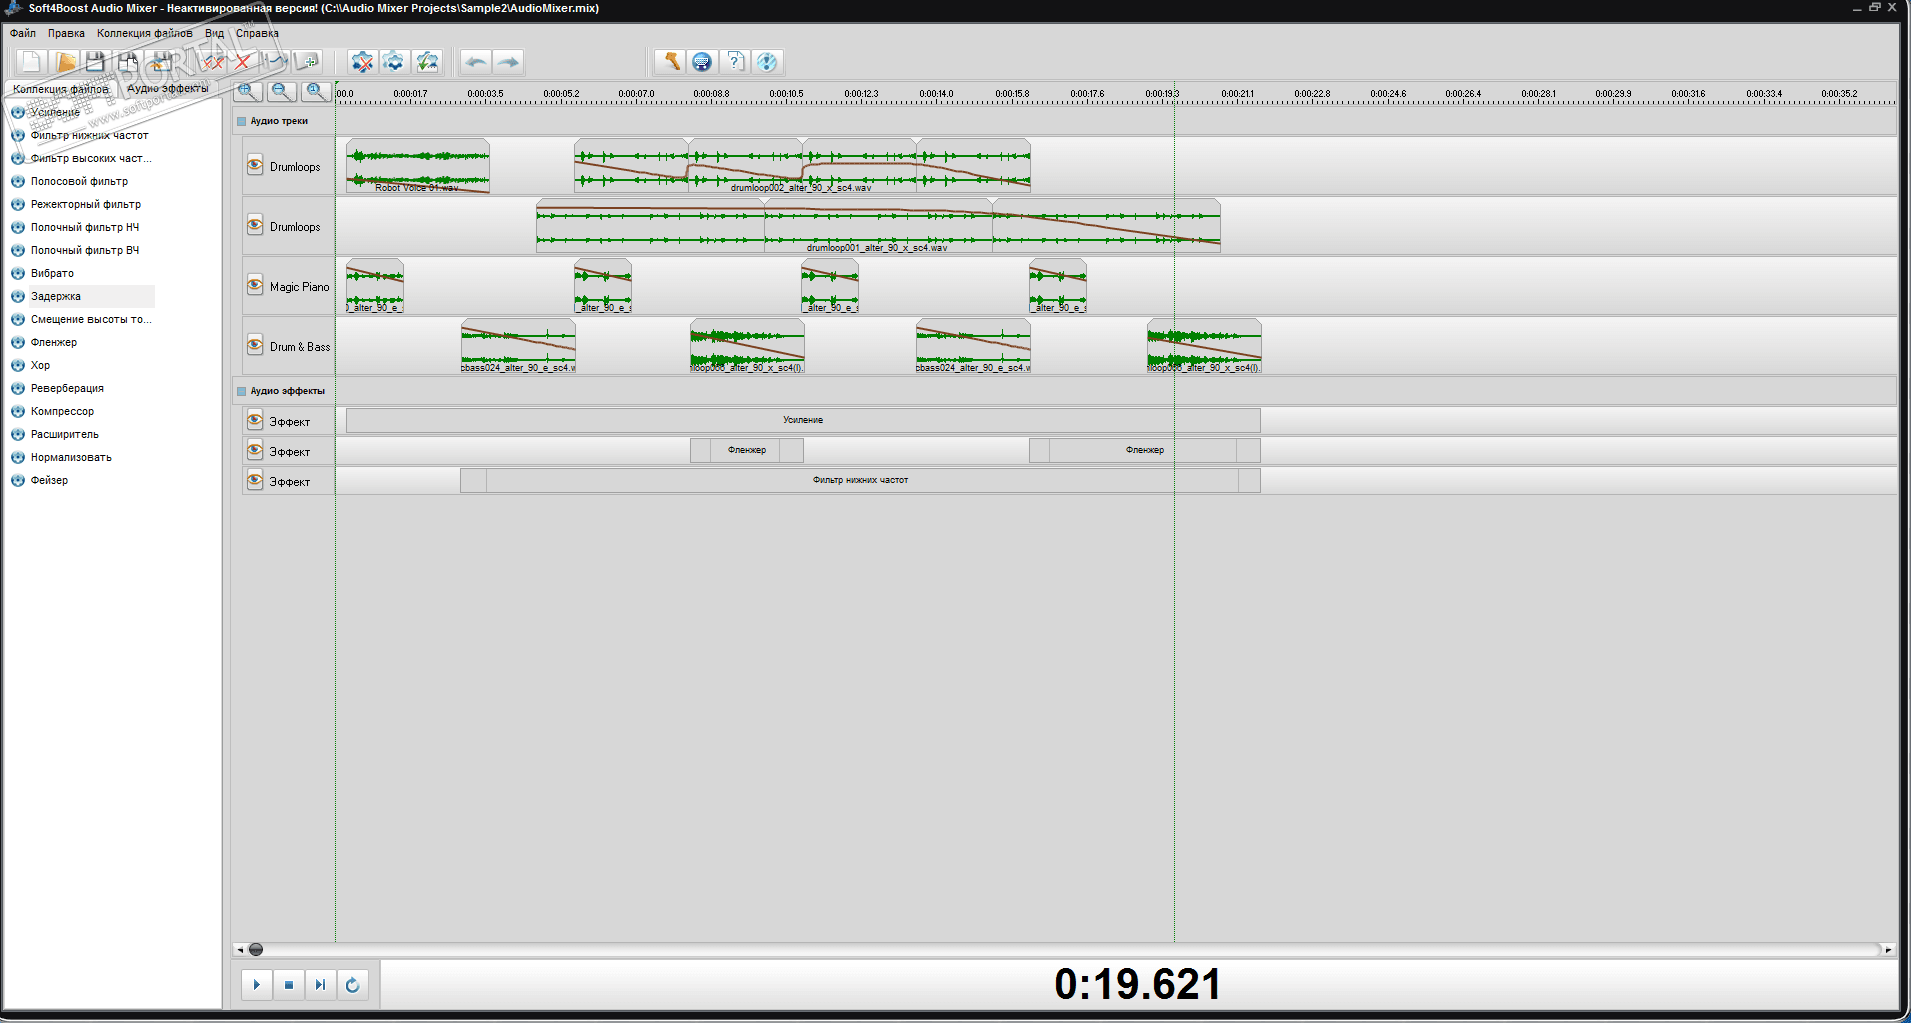
Task: Zoom in on the timeline with plus magnifier
Action: click(x=248, y=92)
